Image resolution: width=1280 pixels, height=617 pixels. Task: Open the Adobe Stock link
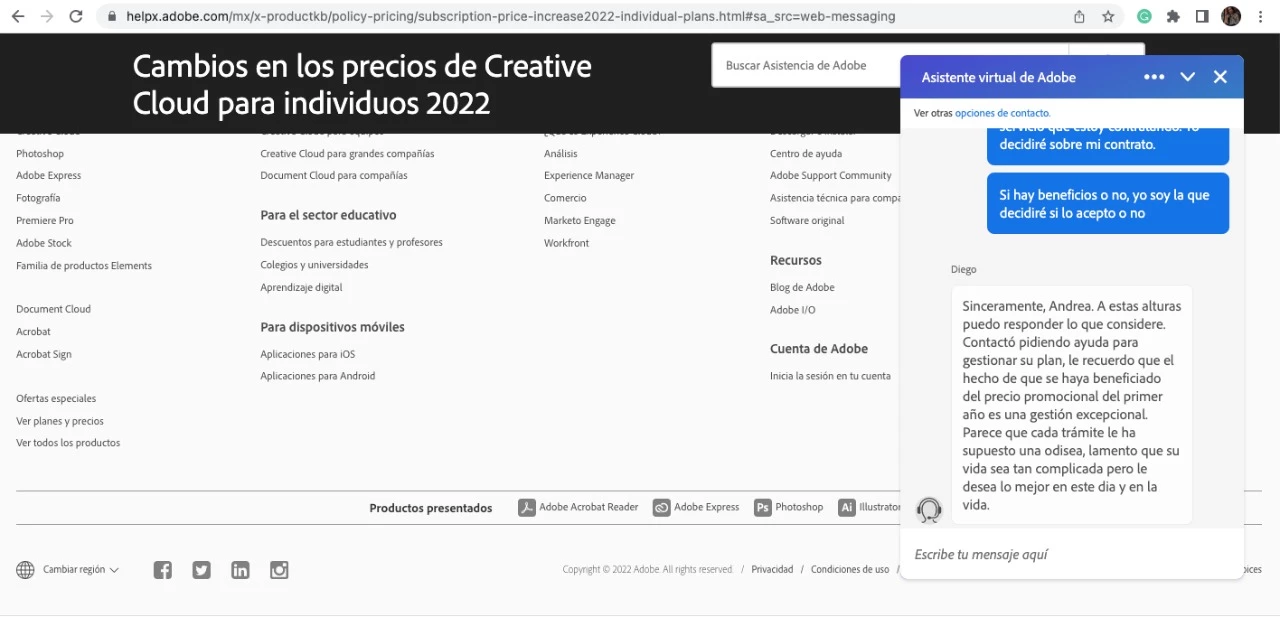(x=44, y=243)
